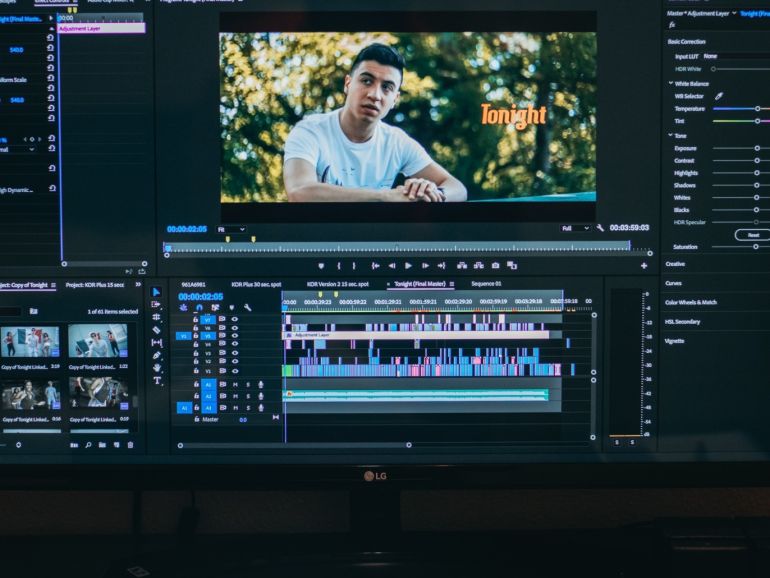
Task: Click the Reset button under Tone
Action: pyautogui.click(x=752, y=235)
